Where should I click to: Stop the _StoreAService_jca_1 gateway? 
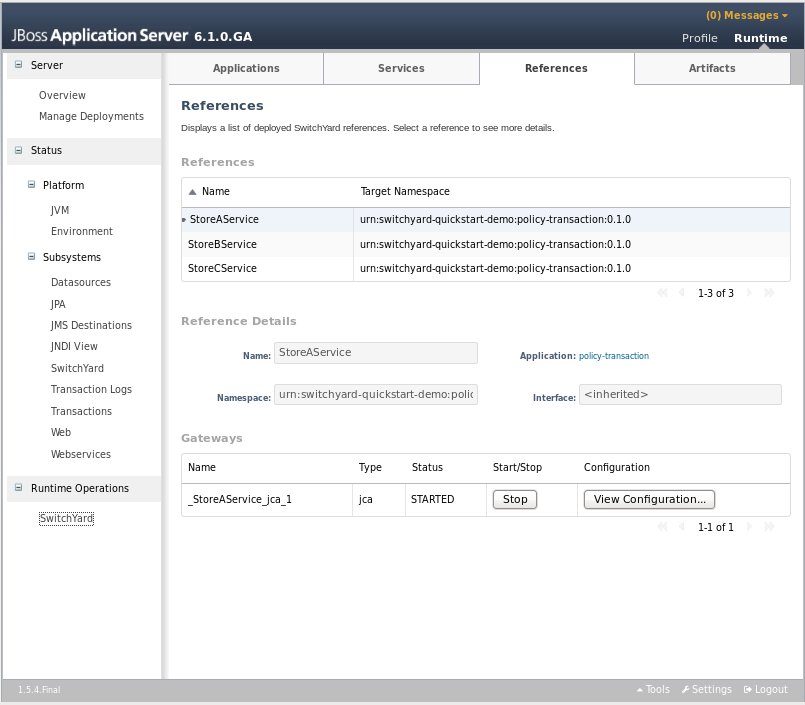pos(514,499)
